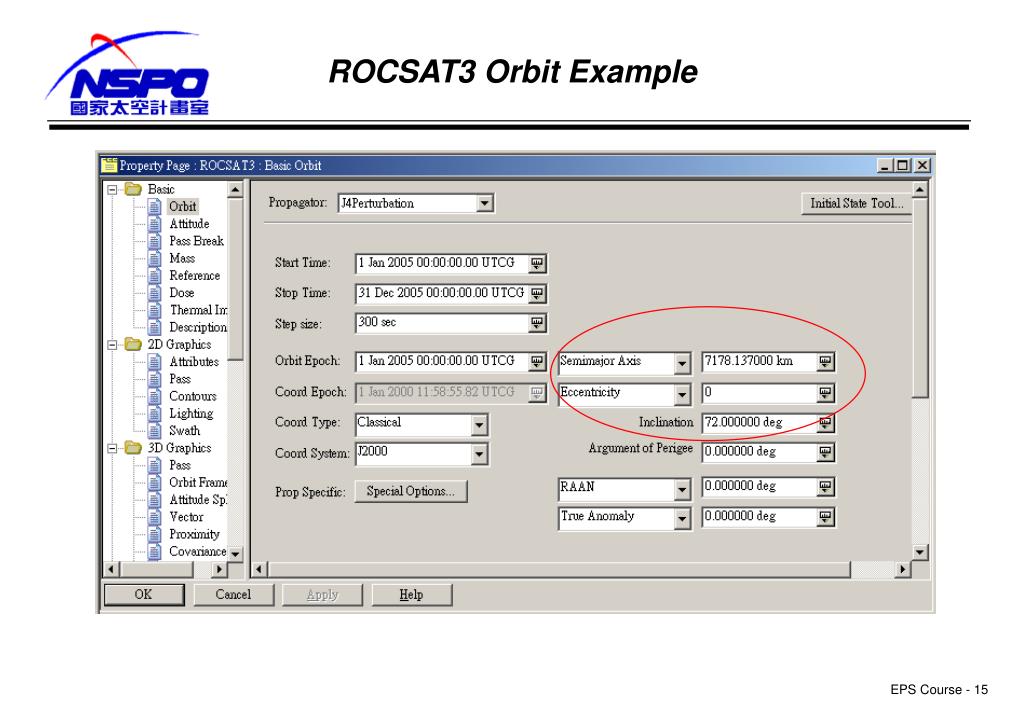This screenshot has height=708, width=1023.
Task: Open Orbit Frame page under 3D Graphics
Action: click(x=198, y=482)
